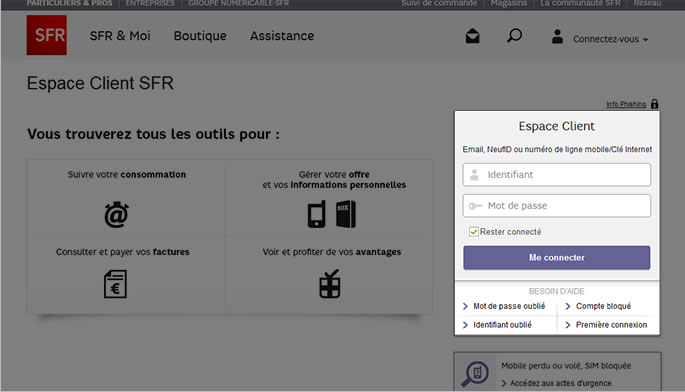Open the SFR & Moi menu

[x=120, y=36]
